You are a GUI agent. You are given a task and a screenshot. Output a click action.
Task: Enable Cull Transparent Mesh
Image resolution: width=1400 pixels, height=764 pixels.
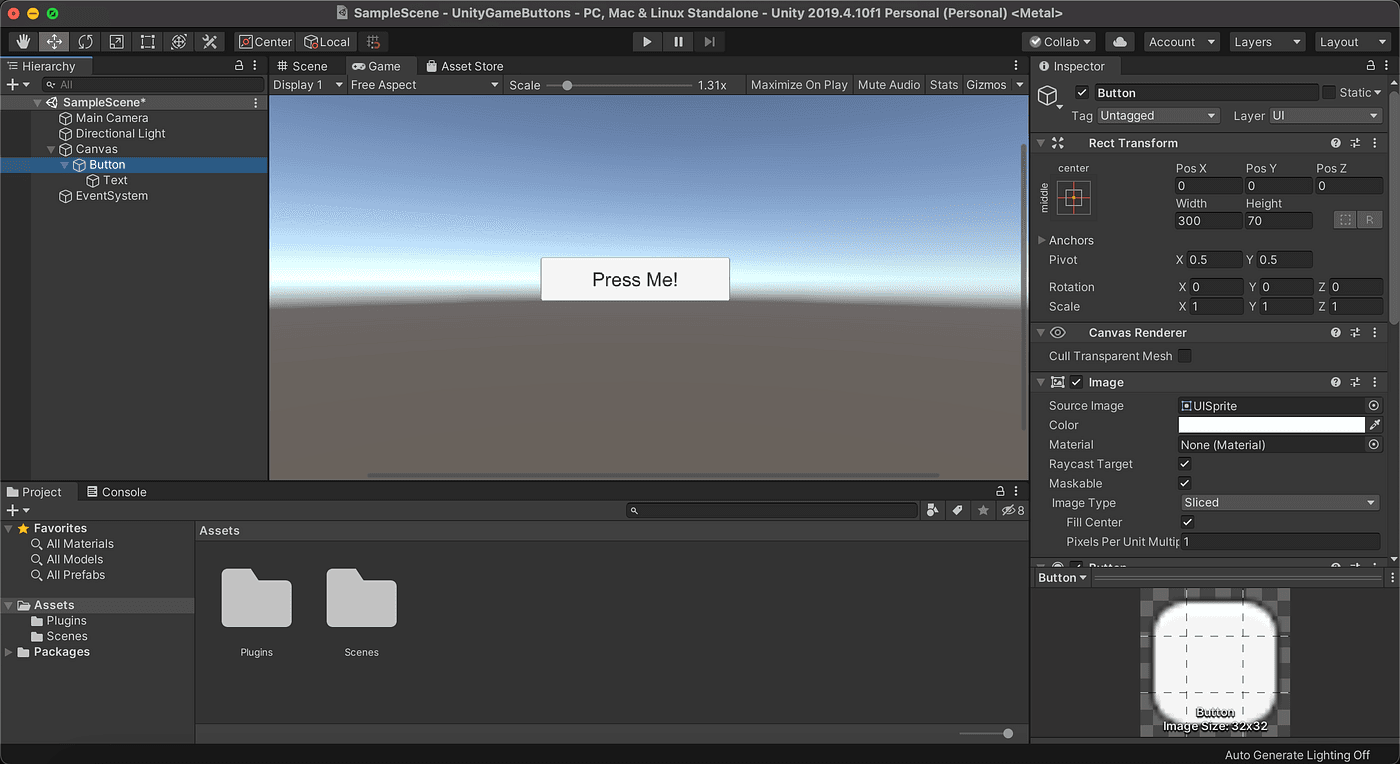pyautogui.click(x=1185, y=356)
